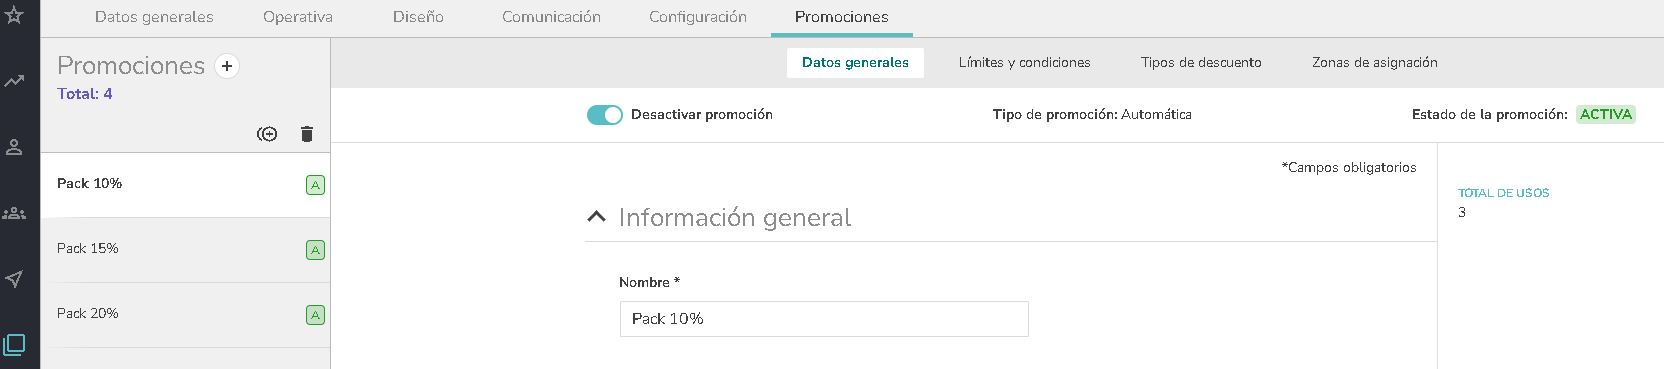The image size is (1664, 369).
Task: Switch to the Operativa tab
Action: click(x=298, y=17)
